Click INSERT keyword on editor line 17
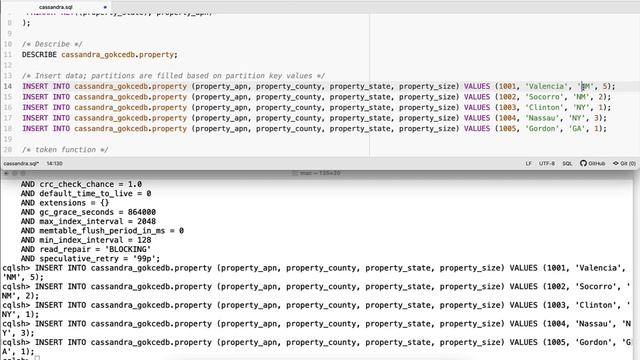640x360 pixels. (x=35, y=118)
